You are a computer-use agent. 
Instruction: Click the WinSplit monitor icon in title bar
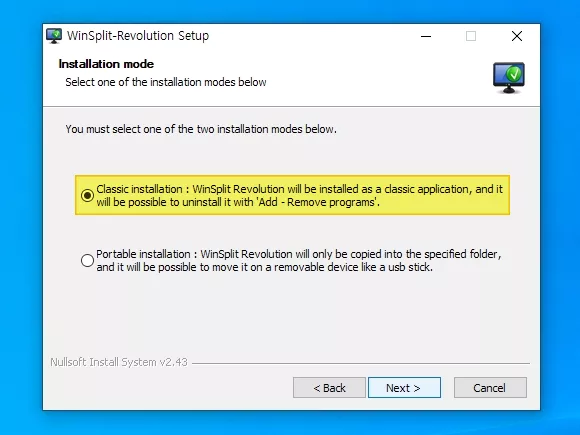click(54, 36)
